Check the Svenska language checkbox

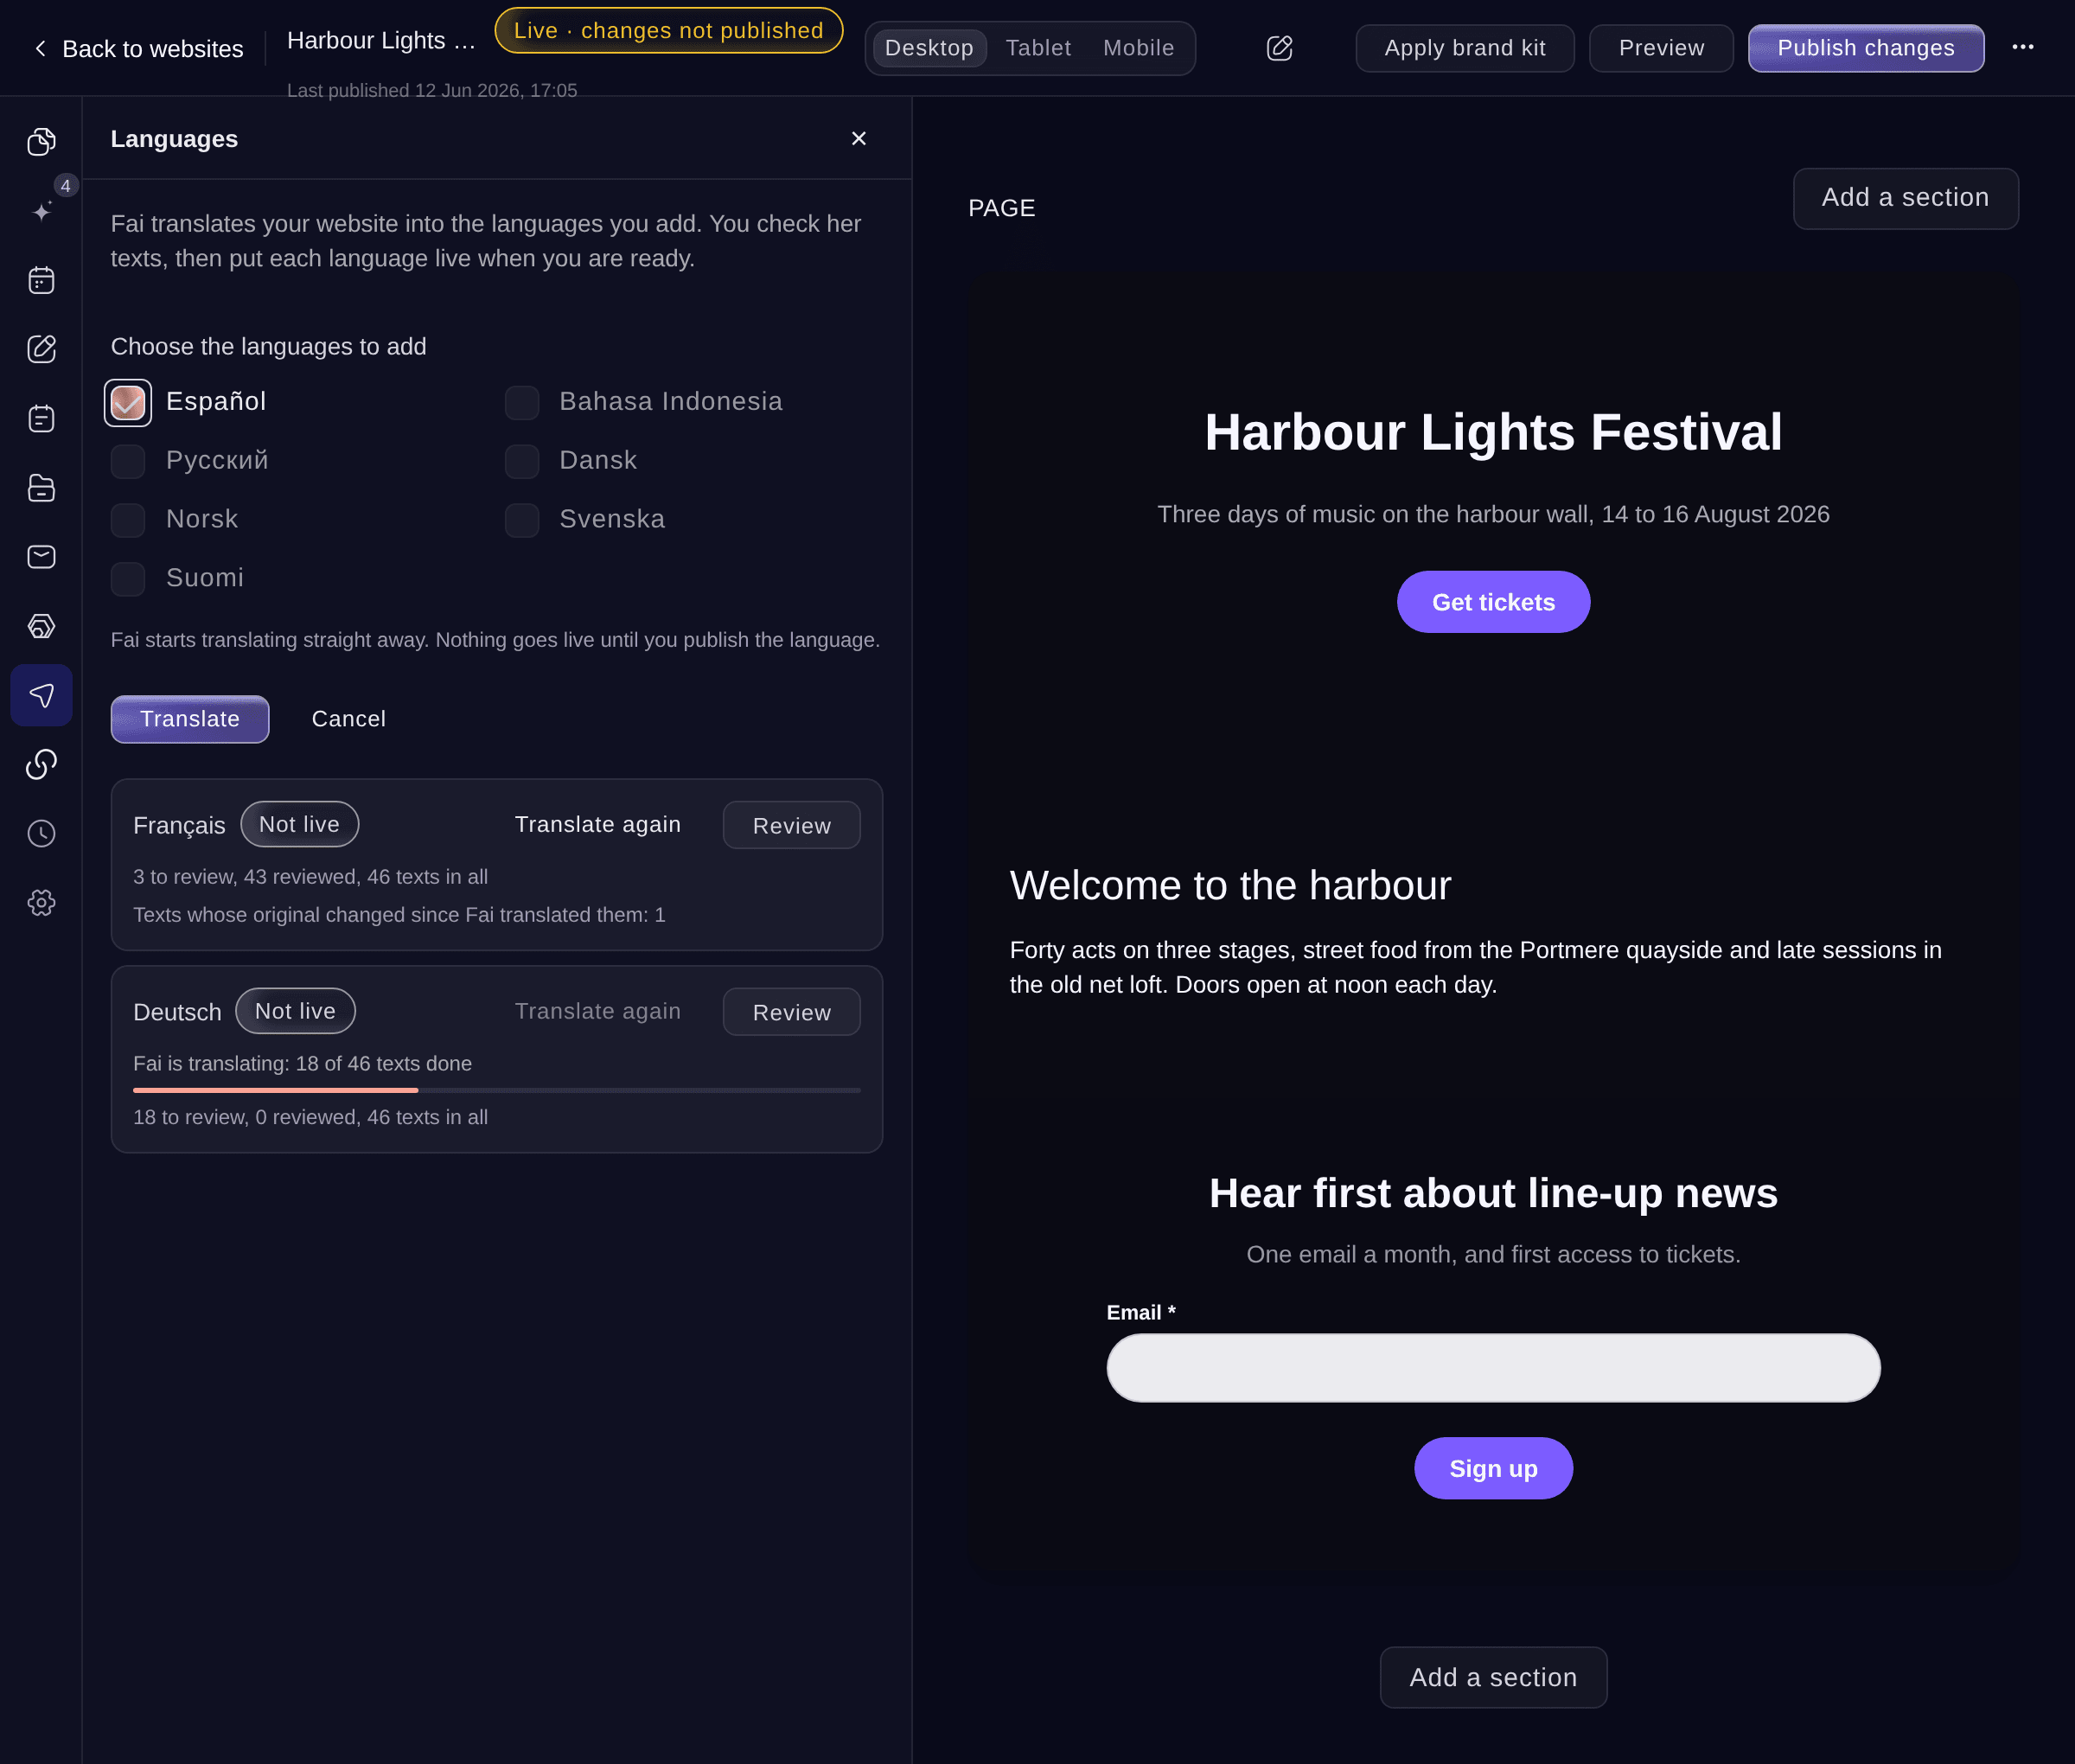pos(522,520)
